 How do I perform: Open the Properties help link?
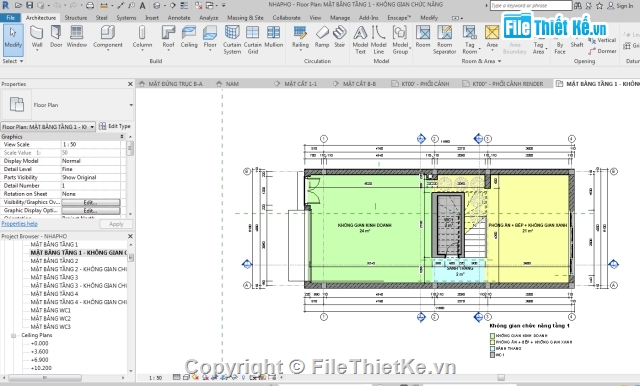(x=19, y=224)
